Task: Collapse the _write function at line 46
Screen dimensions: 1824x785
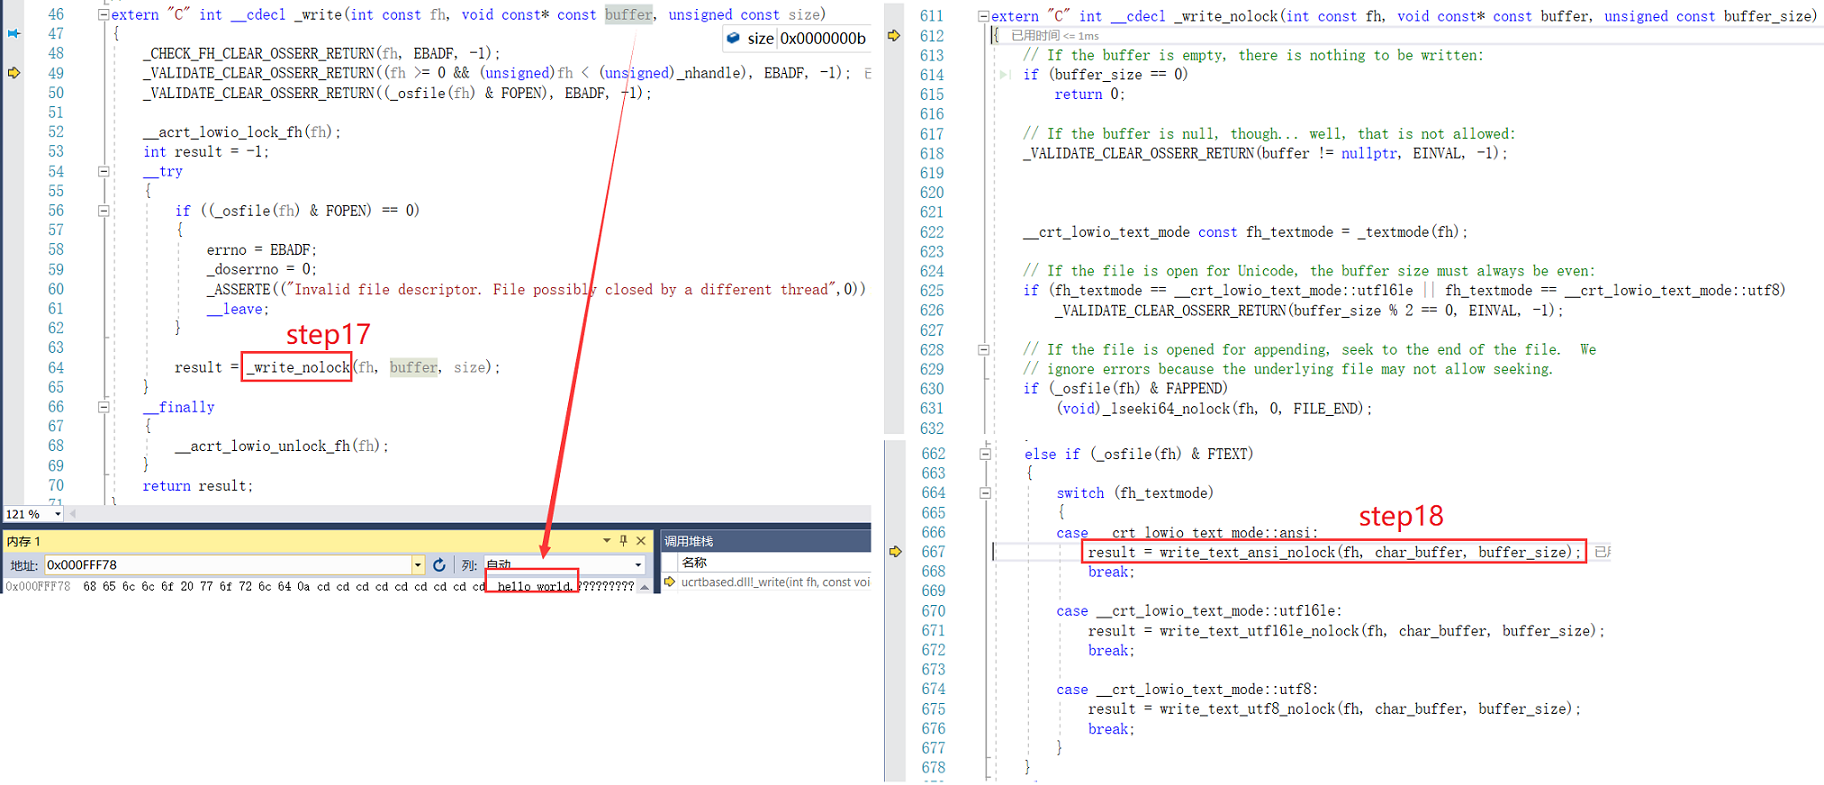Action: 103,15
